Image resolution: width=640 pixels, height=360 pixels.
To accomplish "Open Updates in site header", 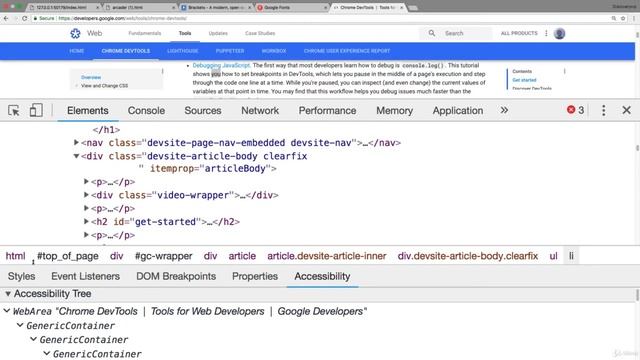I will [x=218, y=33].
